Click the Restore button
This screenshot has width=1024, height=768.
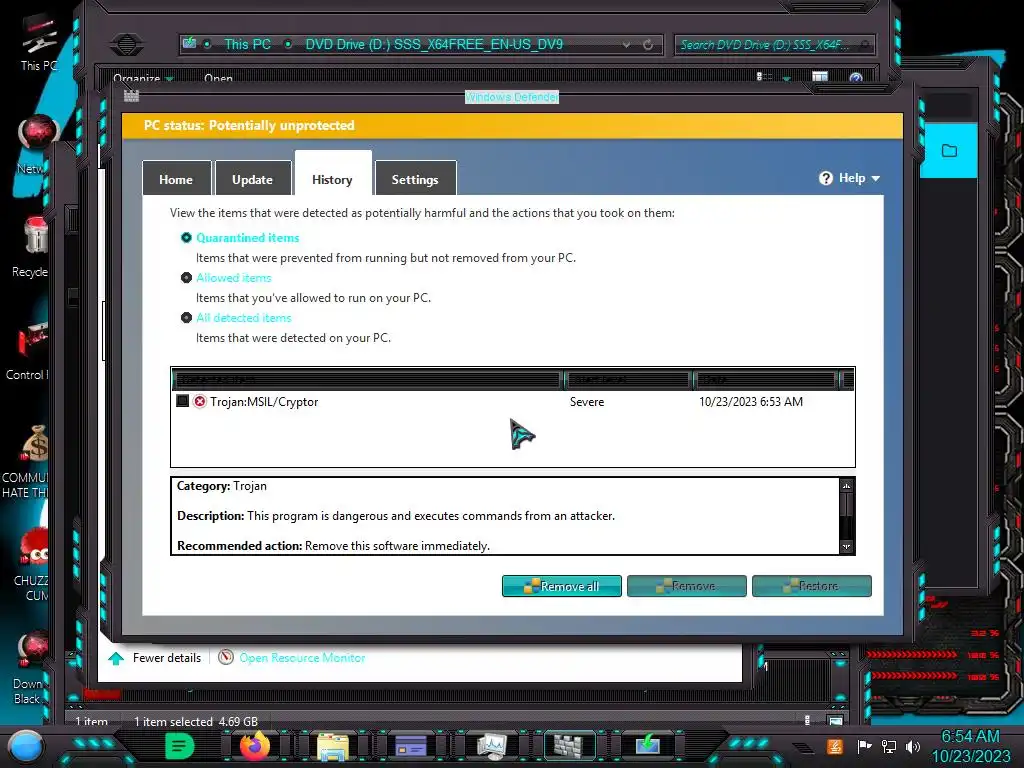812,586
